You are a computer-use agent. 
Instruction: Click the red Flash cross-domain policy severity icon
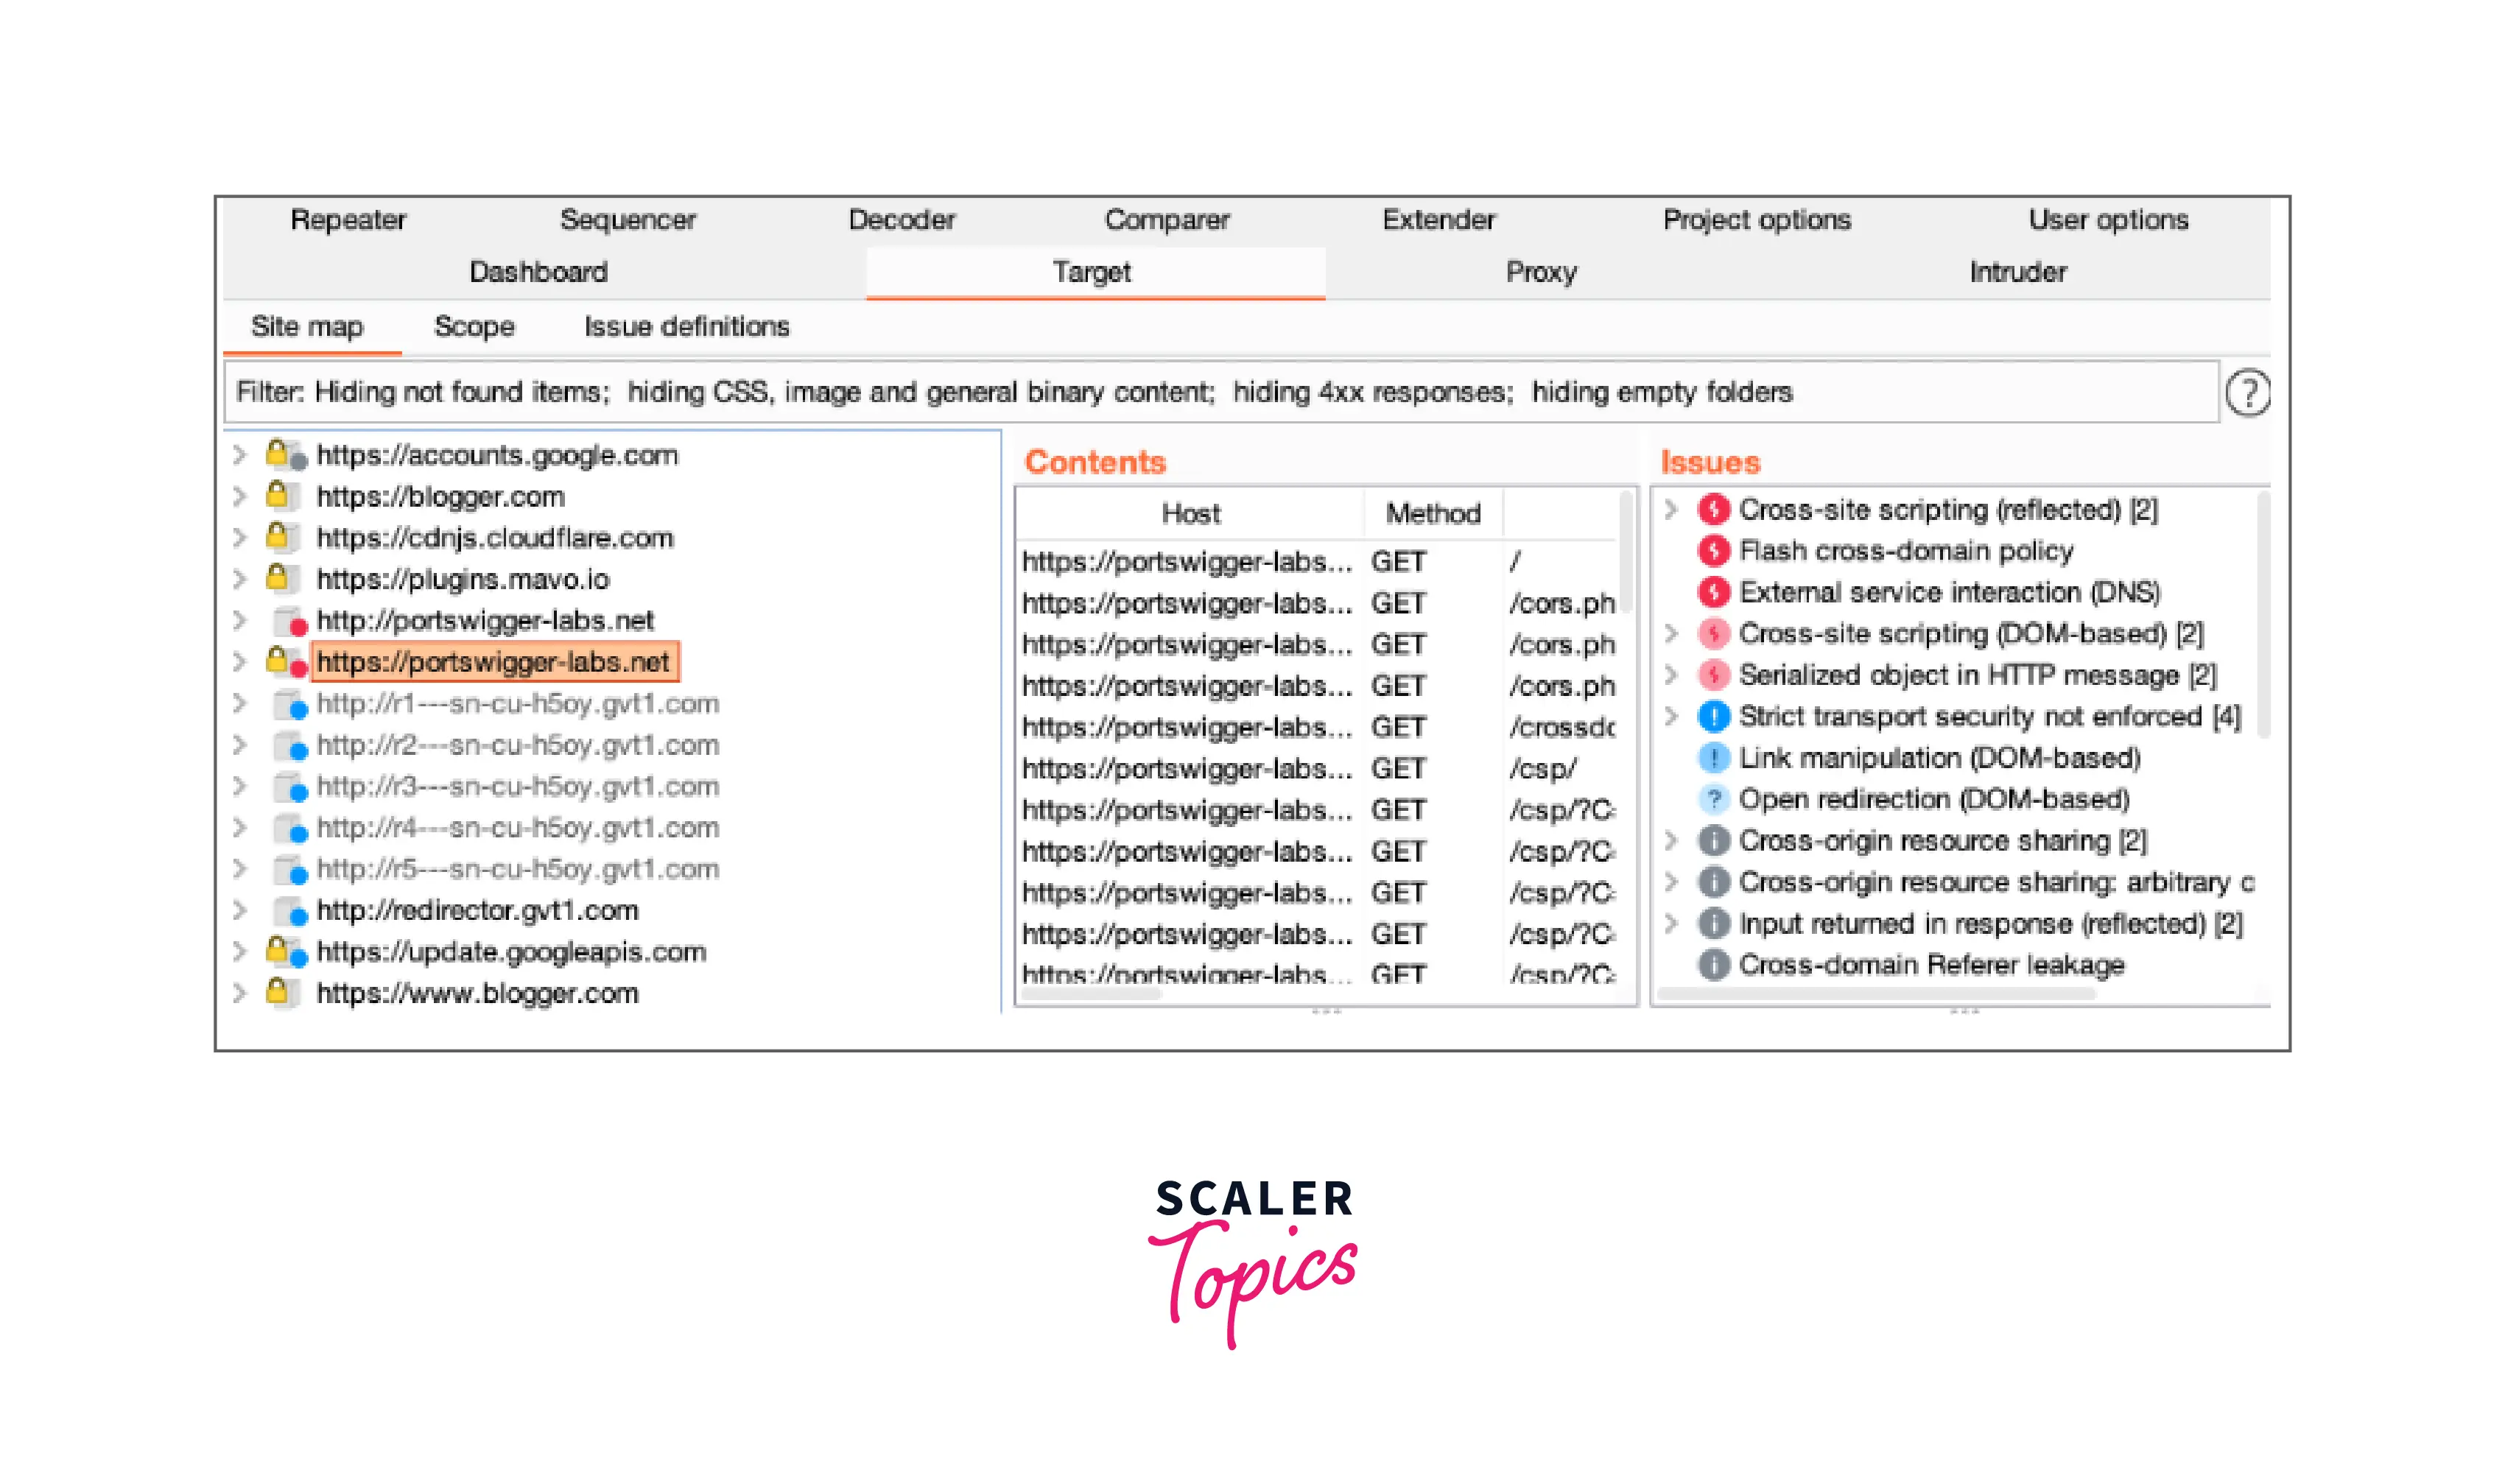click(1713, 551)
